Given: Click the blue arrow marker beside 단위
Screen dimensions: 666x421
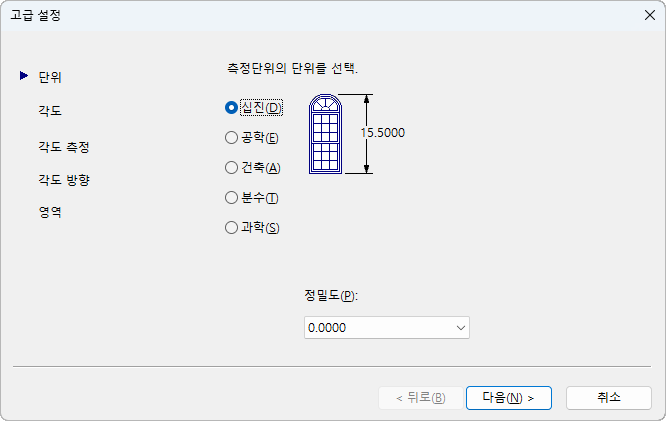Looking at the screenshot, I should coord(24,76).
